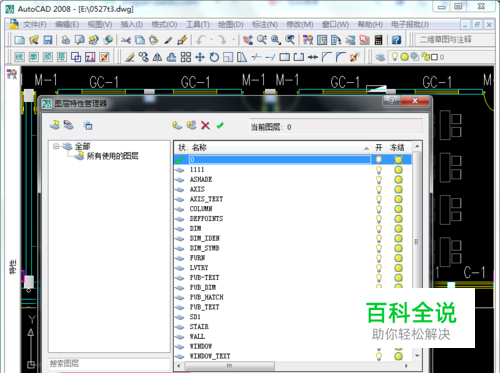Select the Fillet tool icon
The image size is (500, 373).
click(341, 57)
